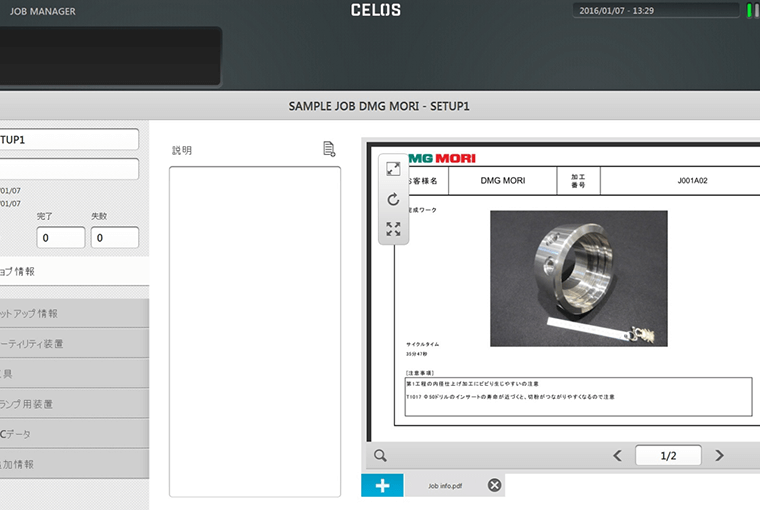Open the NCデータ section
The height and width of the screenshot is (510, 760).
tap(74, 434)
